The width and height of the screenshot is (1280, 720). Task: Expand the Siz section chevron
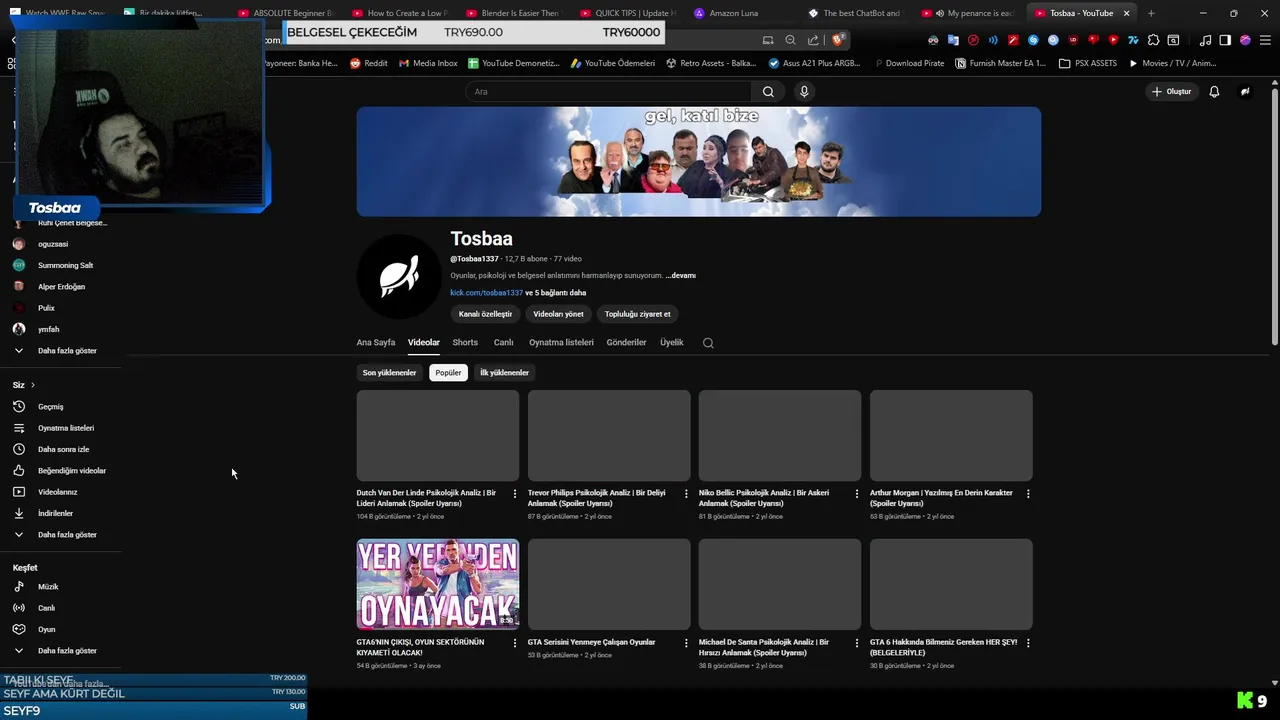point(32,385)
